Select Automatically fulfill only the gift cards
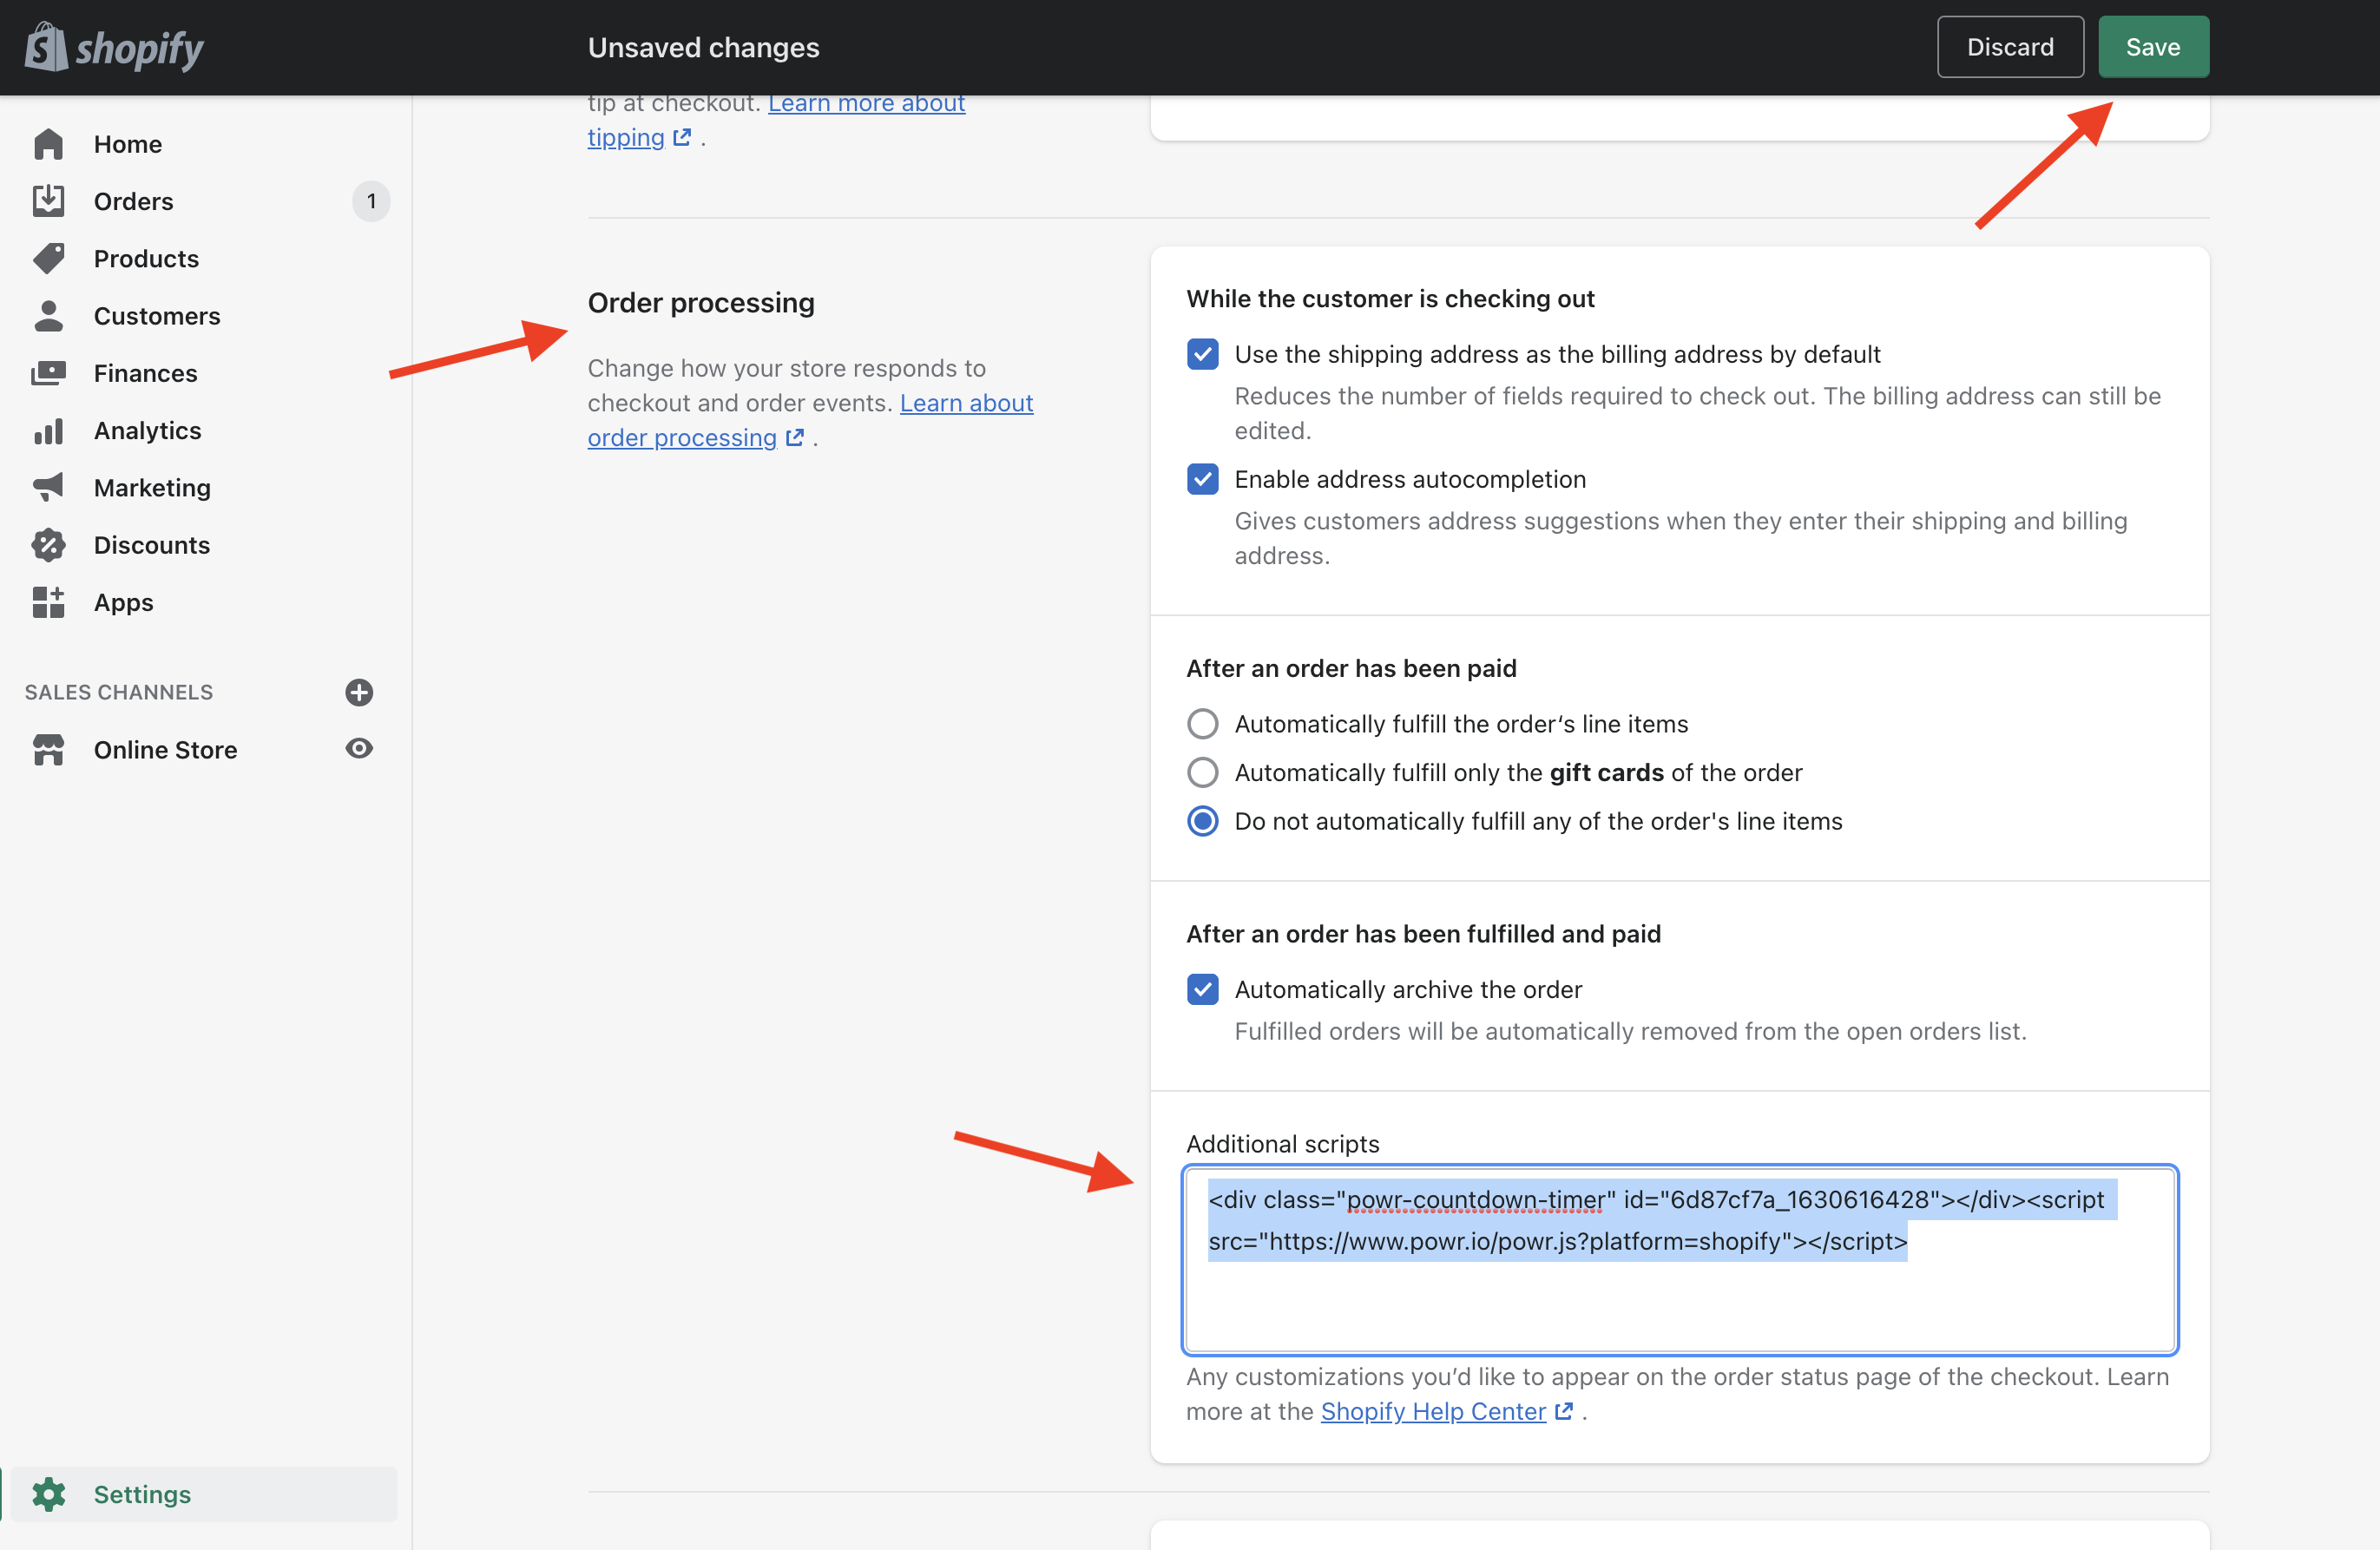This screenshot has width=2380, height=1550. point(1202,772)
